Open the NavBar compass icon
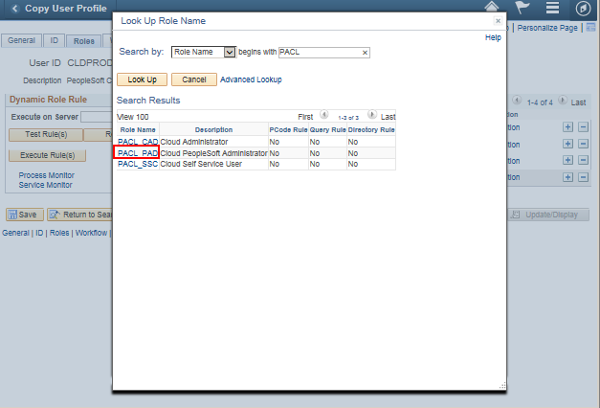 point(583,8)
